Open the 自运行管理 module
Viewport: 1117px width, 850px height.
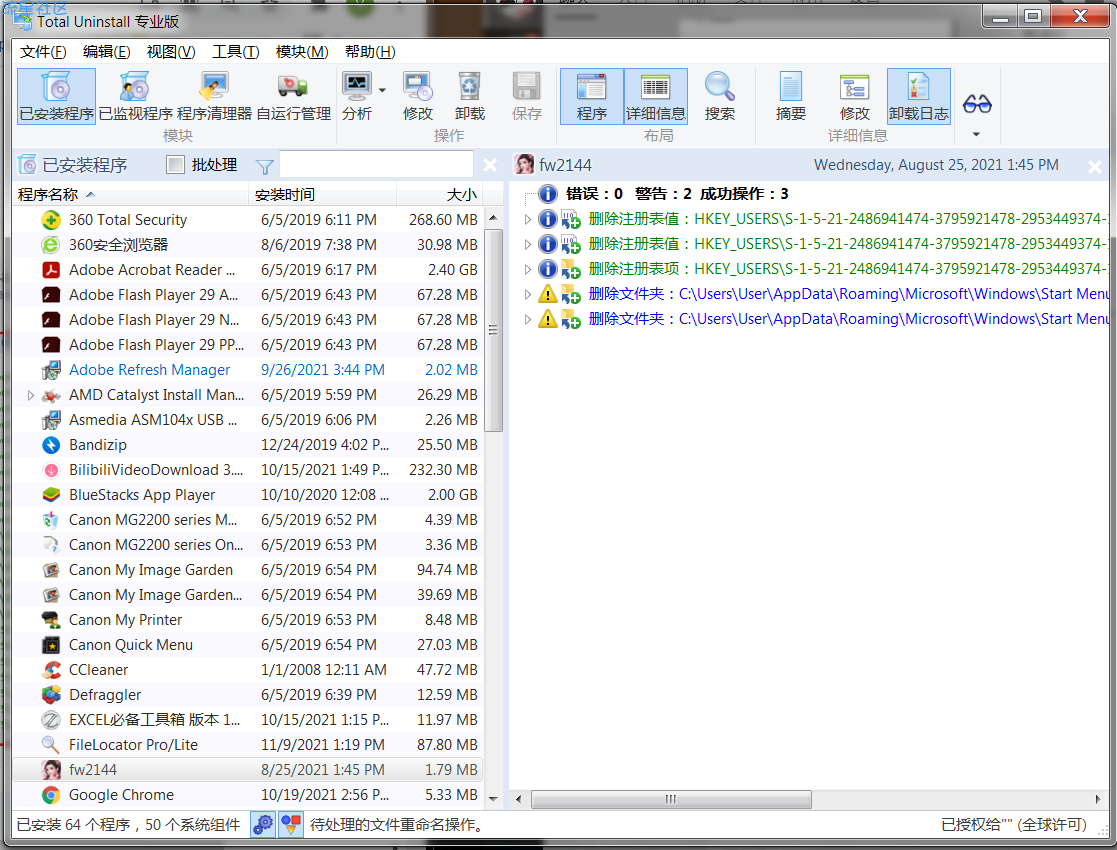click(293, 96)
